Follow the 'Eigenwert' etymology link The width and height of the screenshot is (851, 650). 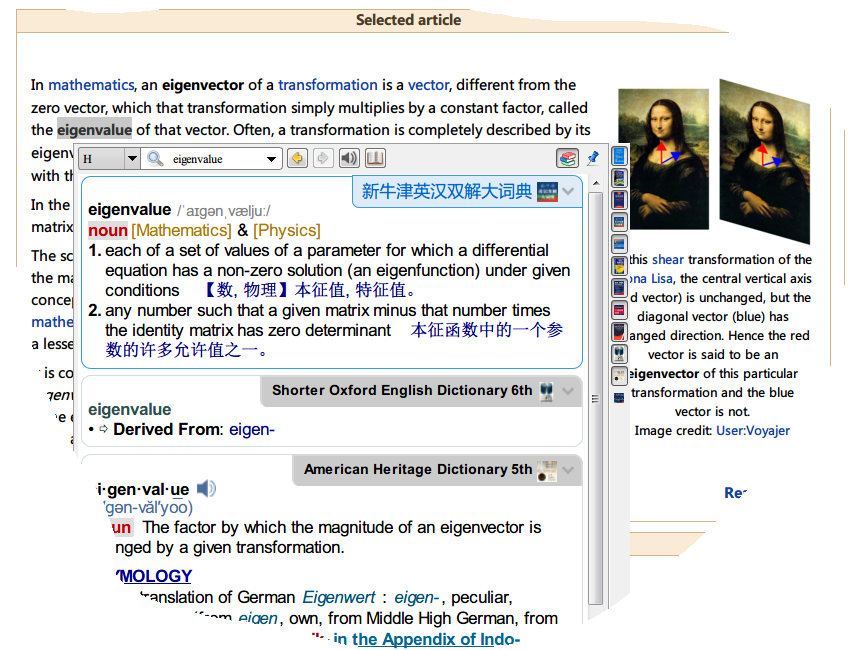point(339,597)
